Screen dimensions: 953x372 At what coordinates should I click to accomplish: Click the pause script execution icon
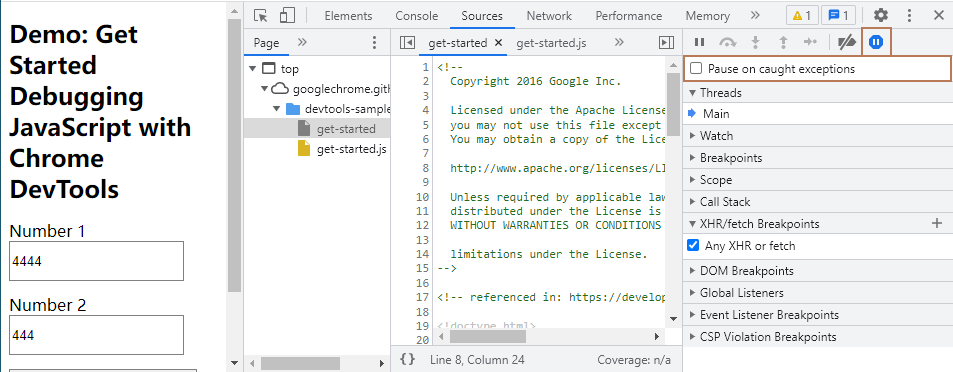(x=700, y=42)
